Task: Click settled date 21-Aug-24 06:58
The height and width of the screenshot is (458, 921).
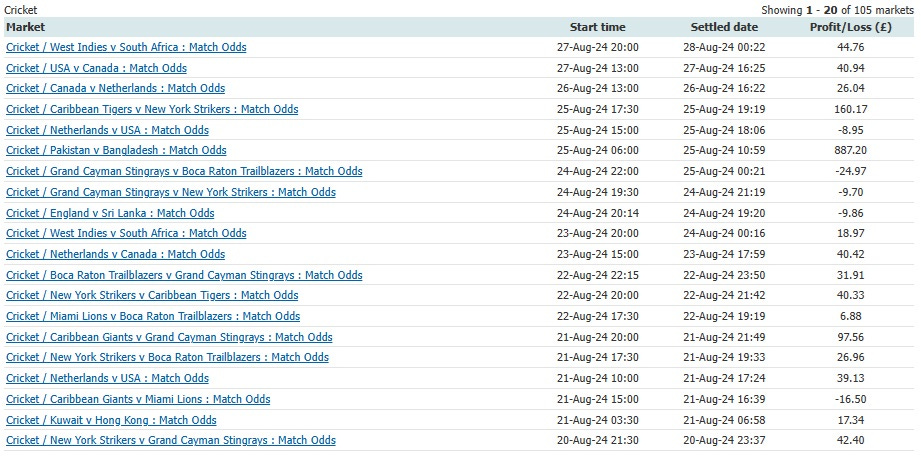Action: (724, 420)
